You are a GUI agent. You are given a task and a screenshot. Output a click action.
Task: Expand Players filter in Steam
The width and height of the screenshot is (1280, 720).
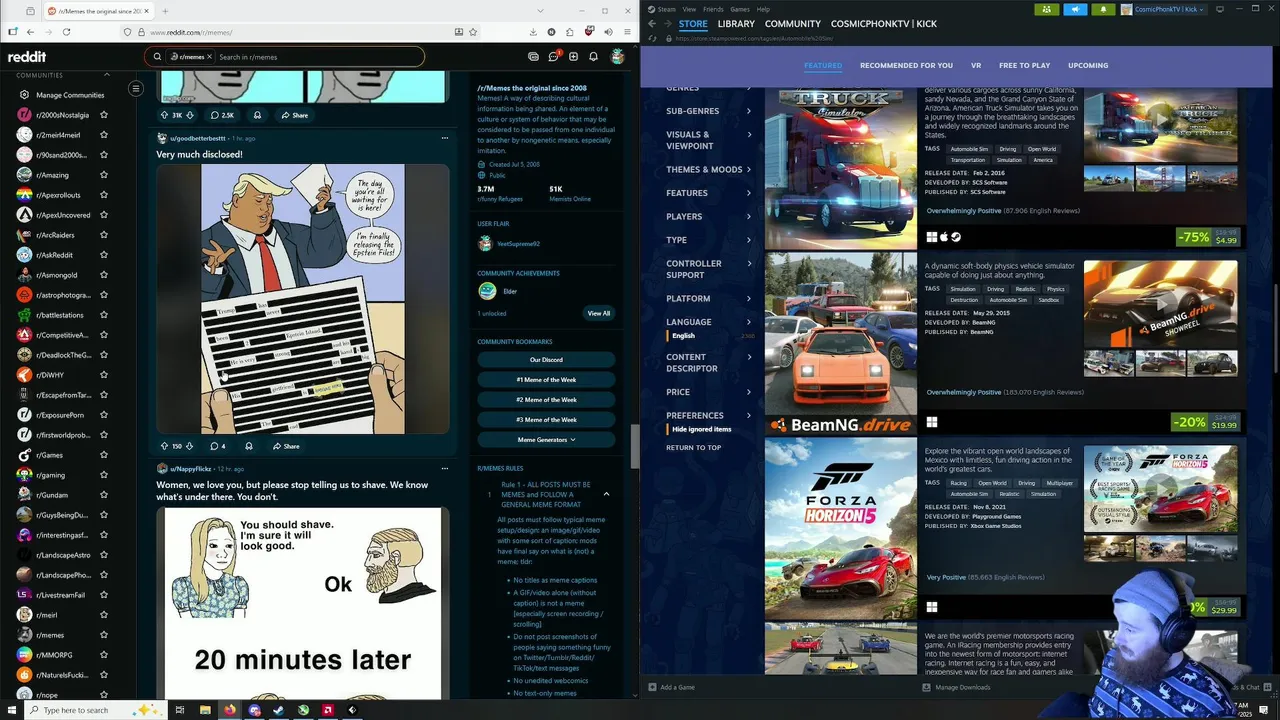click(x=708, y=216)
